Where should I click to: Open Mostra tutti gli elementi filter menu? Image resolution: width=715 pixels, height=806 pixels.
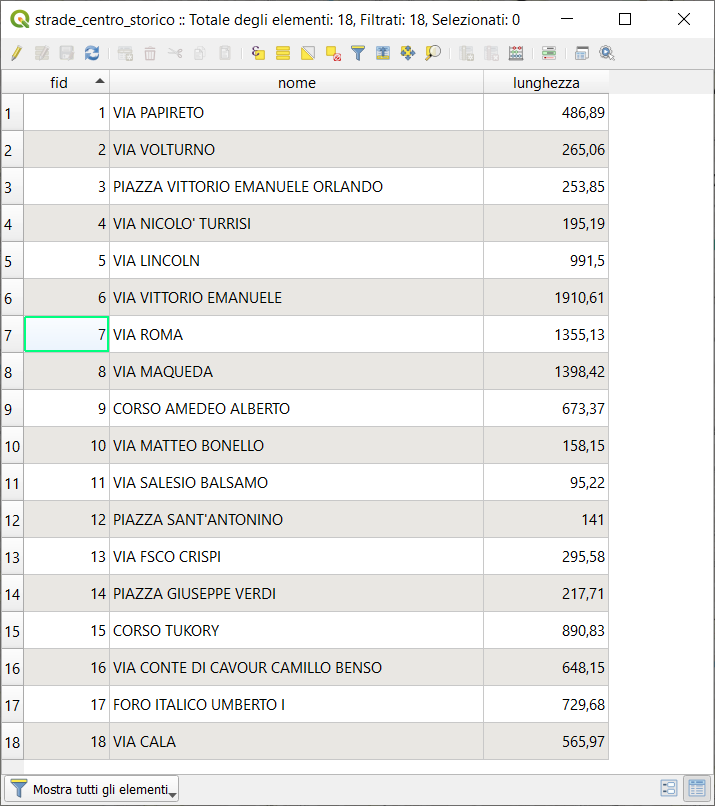pos(92,789)
